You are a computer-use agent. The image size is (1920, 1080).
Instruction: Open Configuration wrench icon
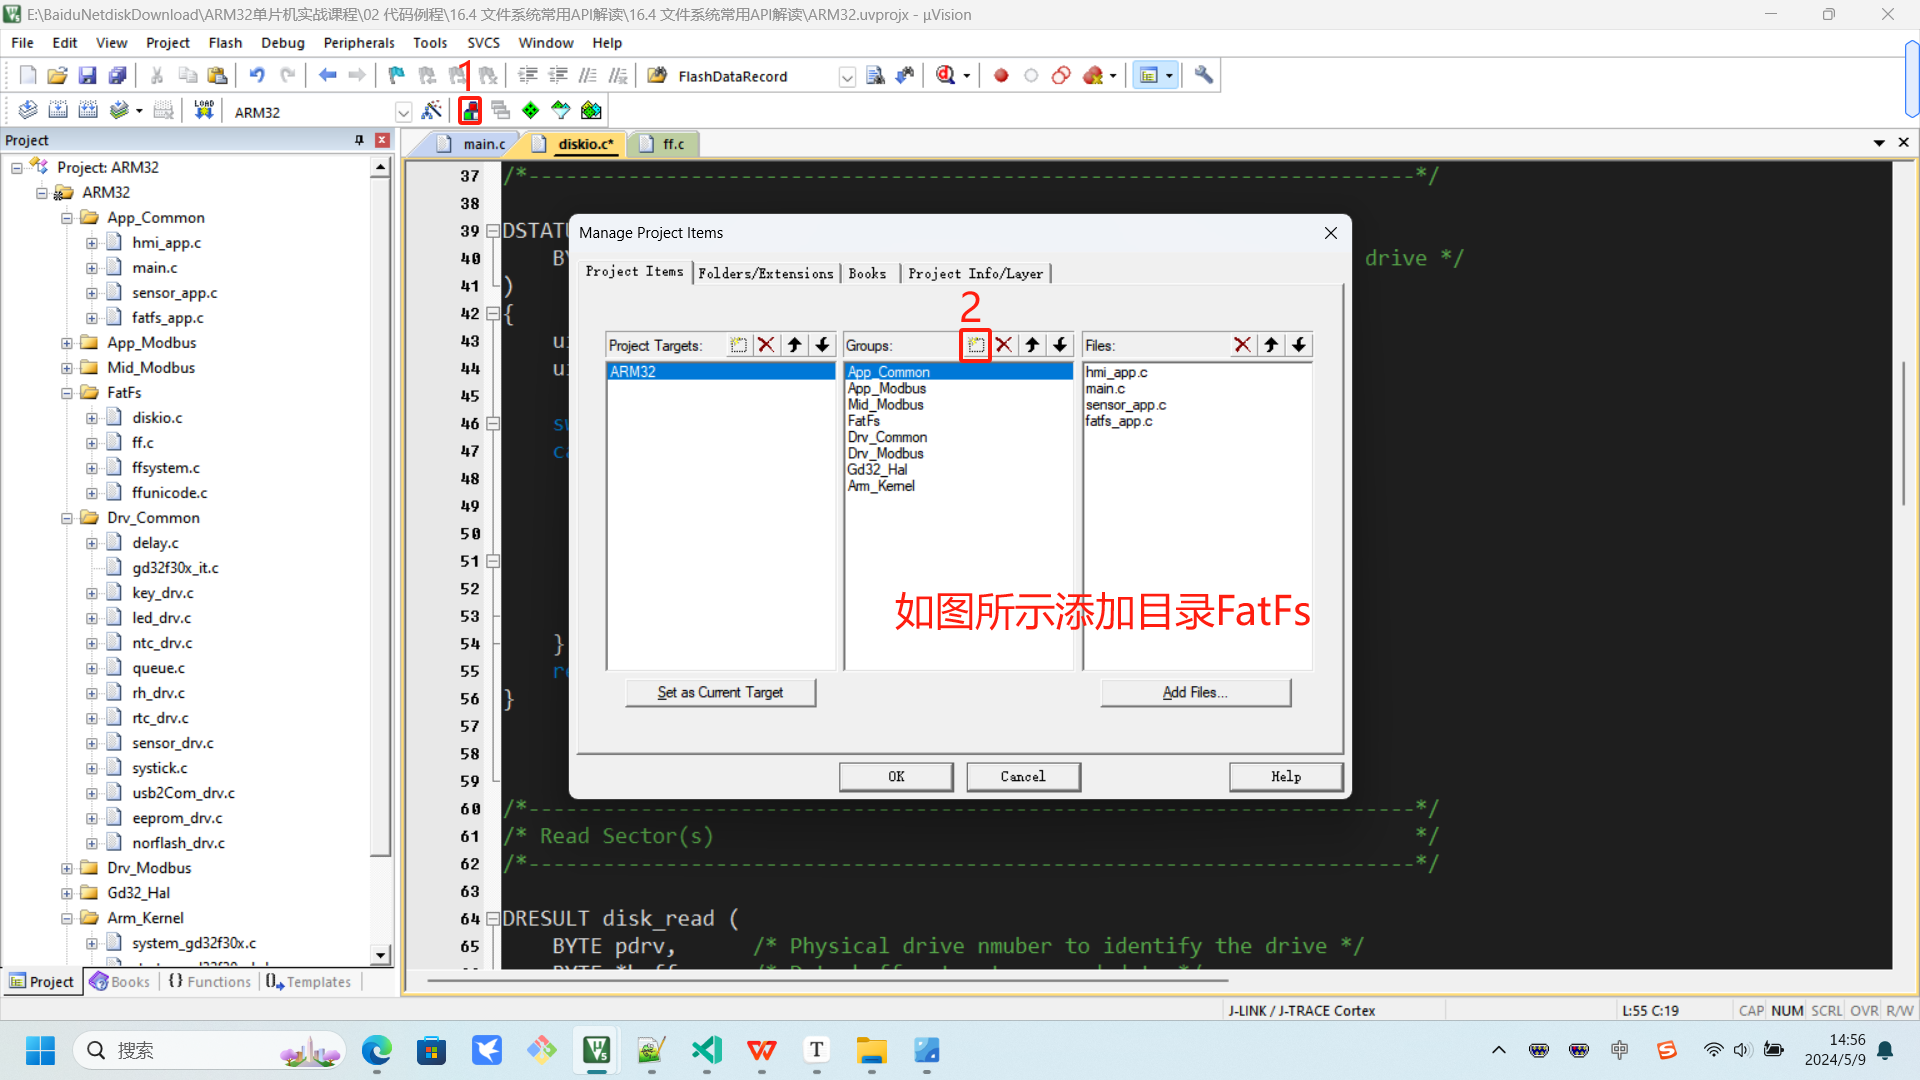tap(1203, 75)
